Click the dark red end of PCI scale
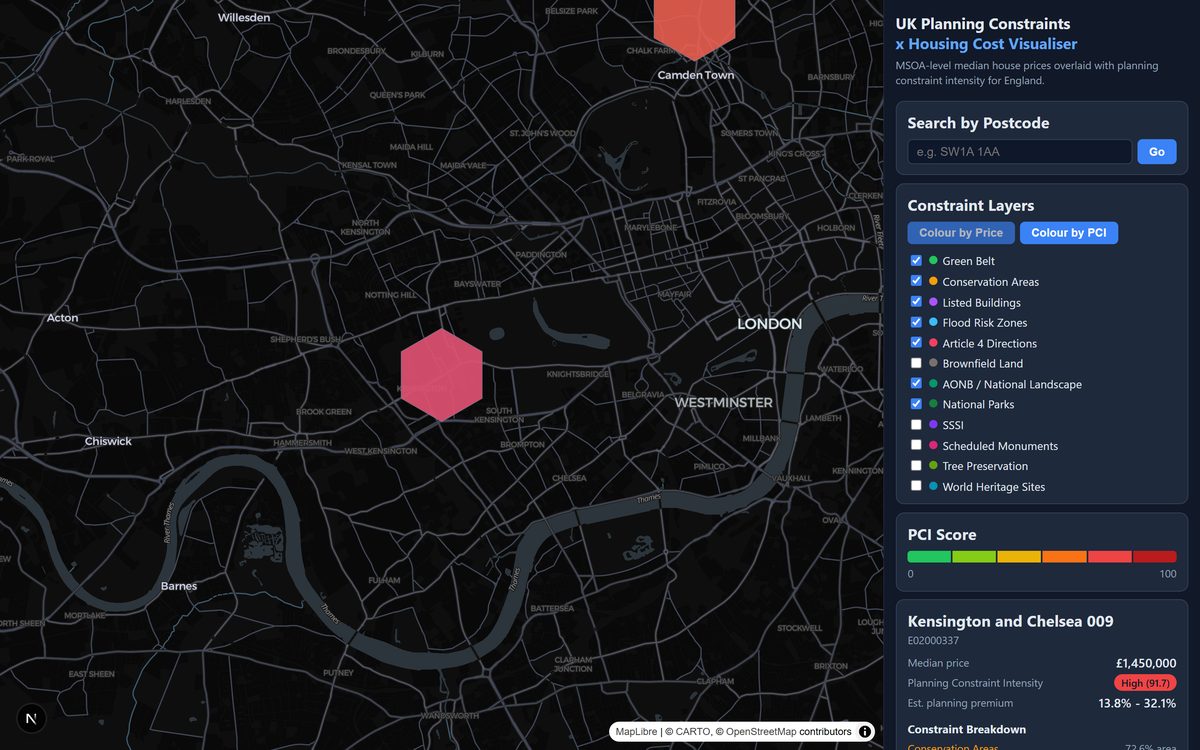 point(1155,557)
